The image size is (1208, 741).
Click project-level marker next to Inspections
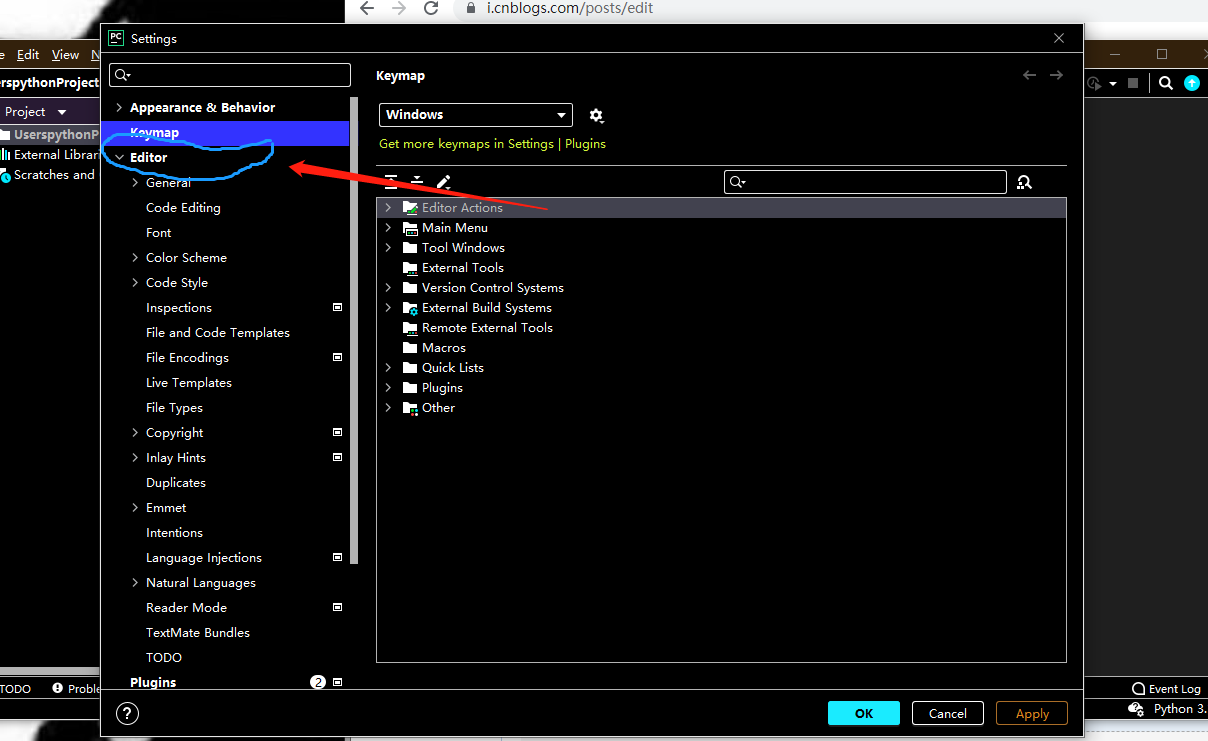pos(337,307)
